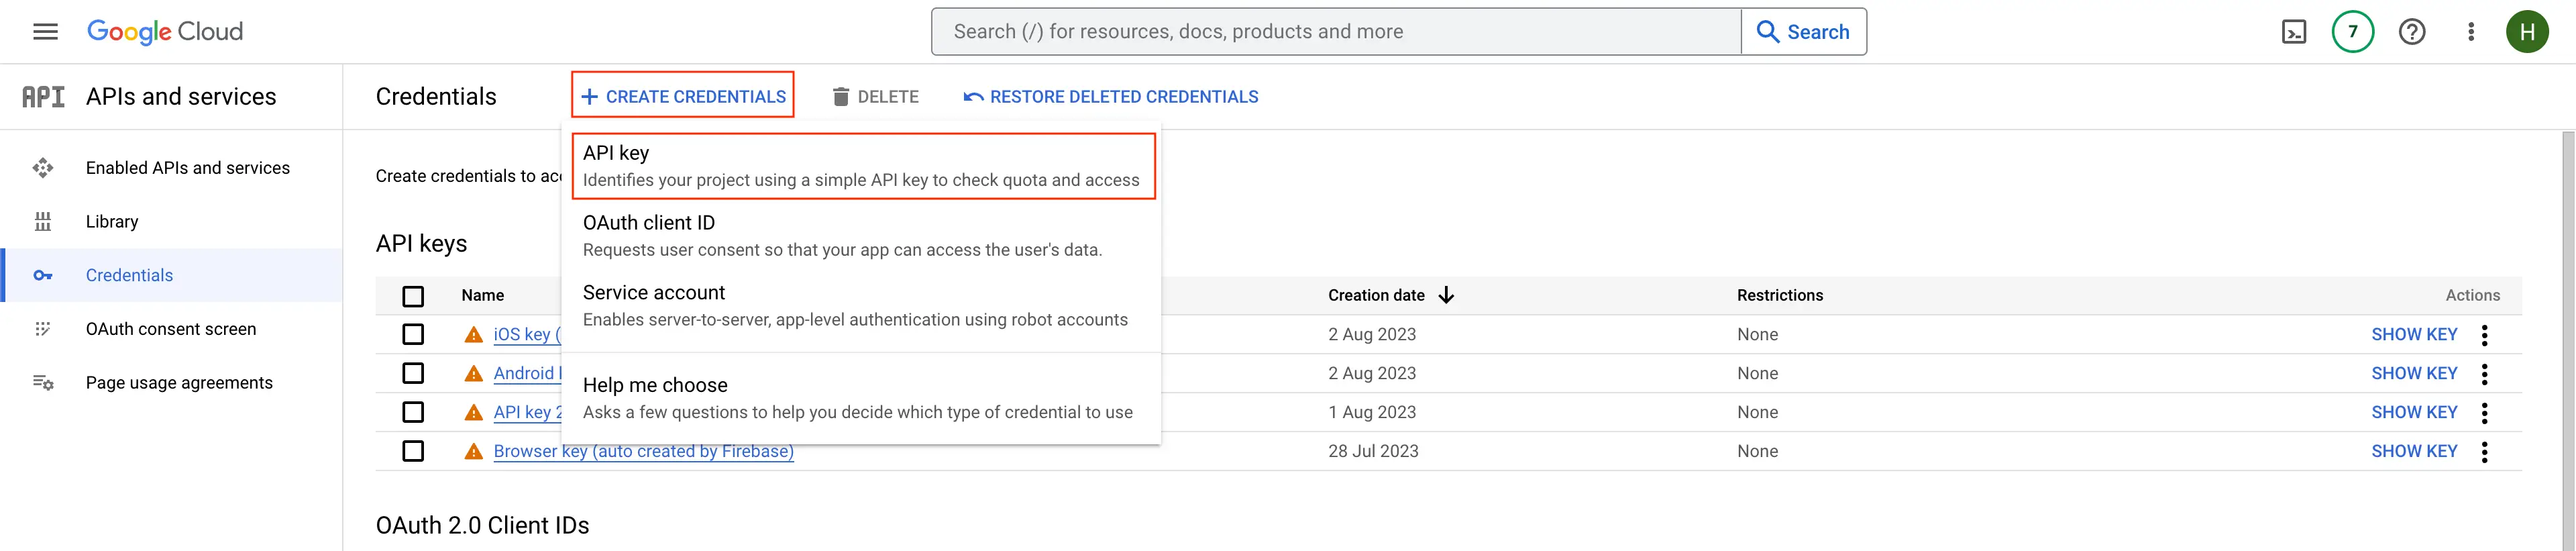Click the DELETE button

coord(875,97)
